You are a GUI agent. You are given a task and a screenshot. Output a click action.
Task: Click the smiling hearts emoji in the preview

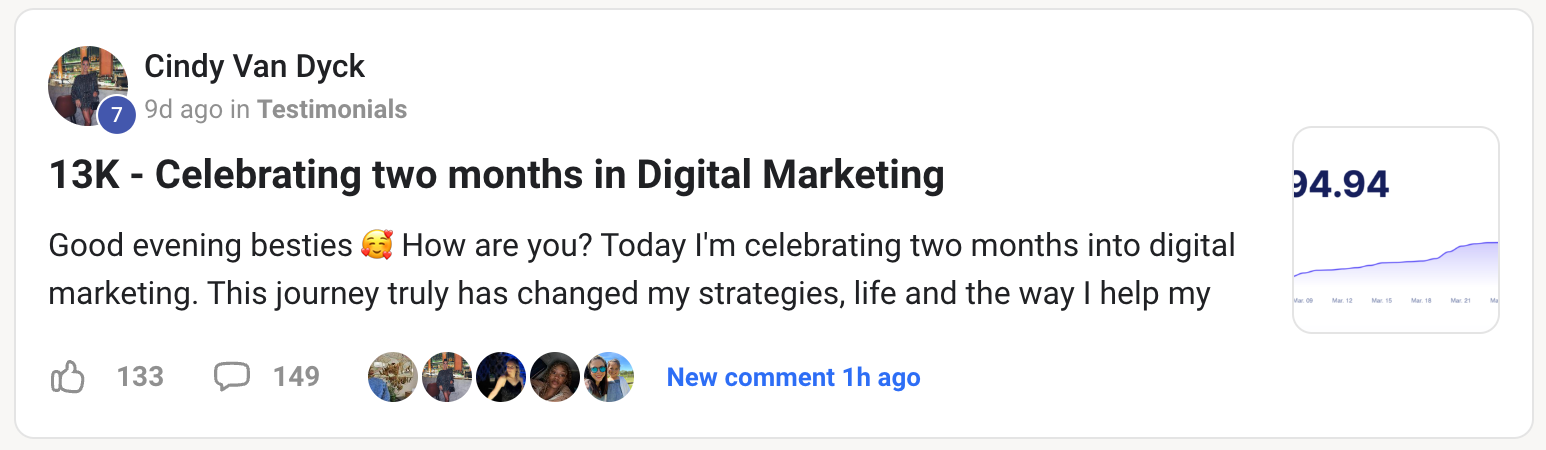(x=377, y=246)
